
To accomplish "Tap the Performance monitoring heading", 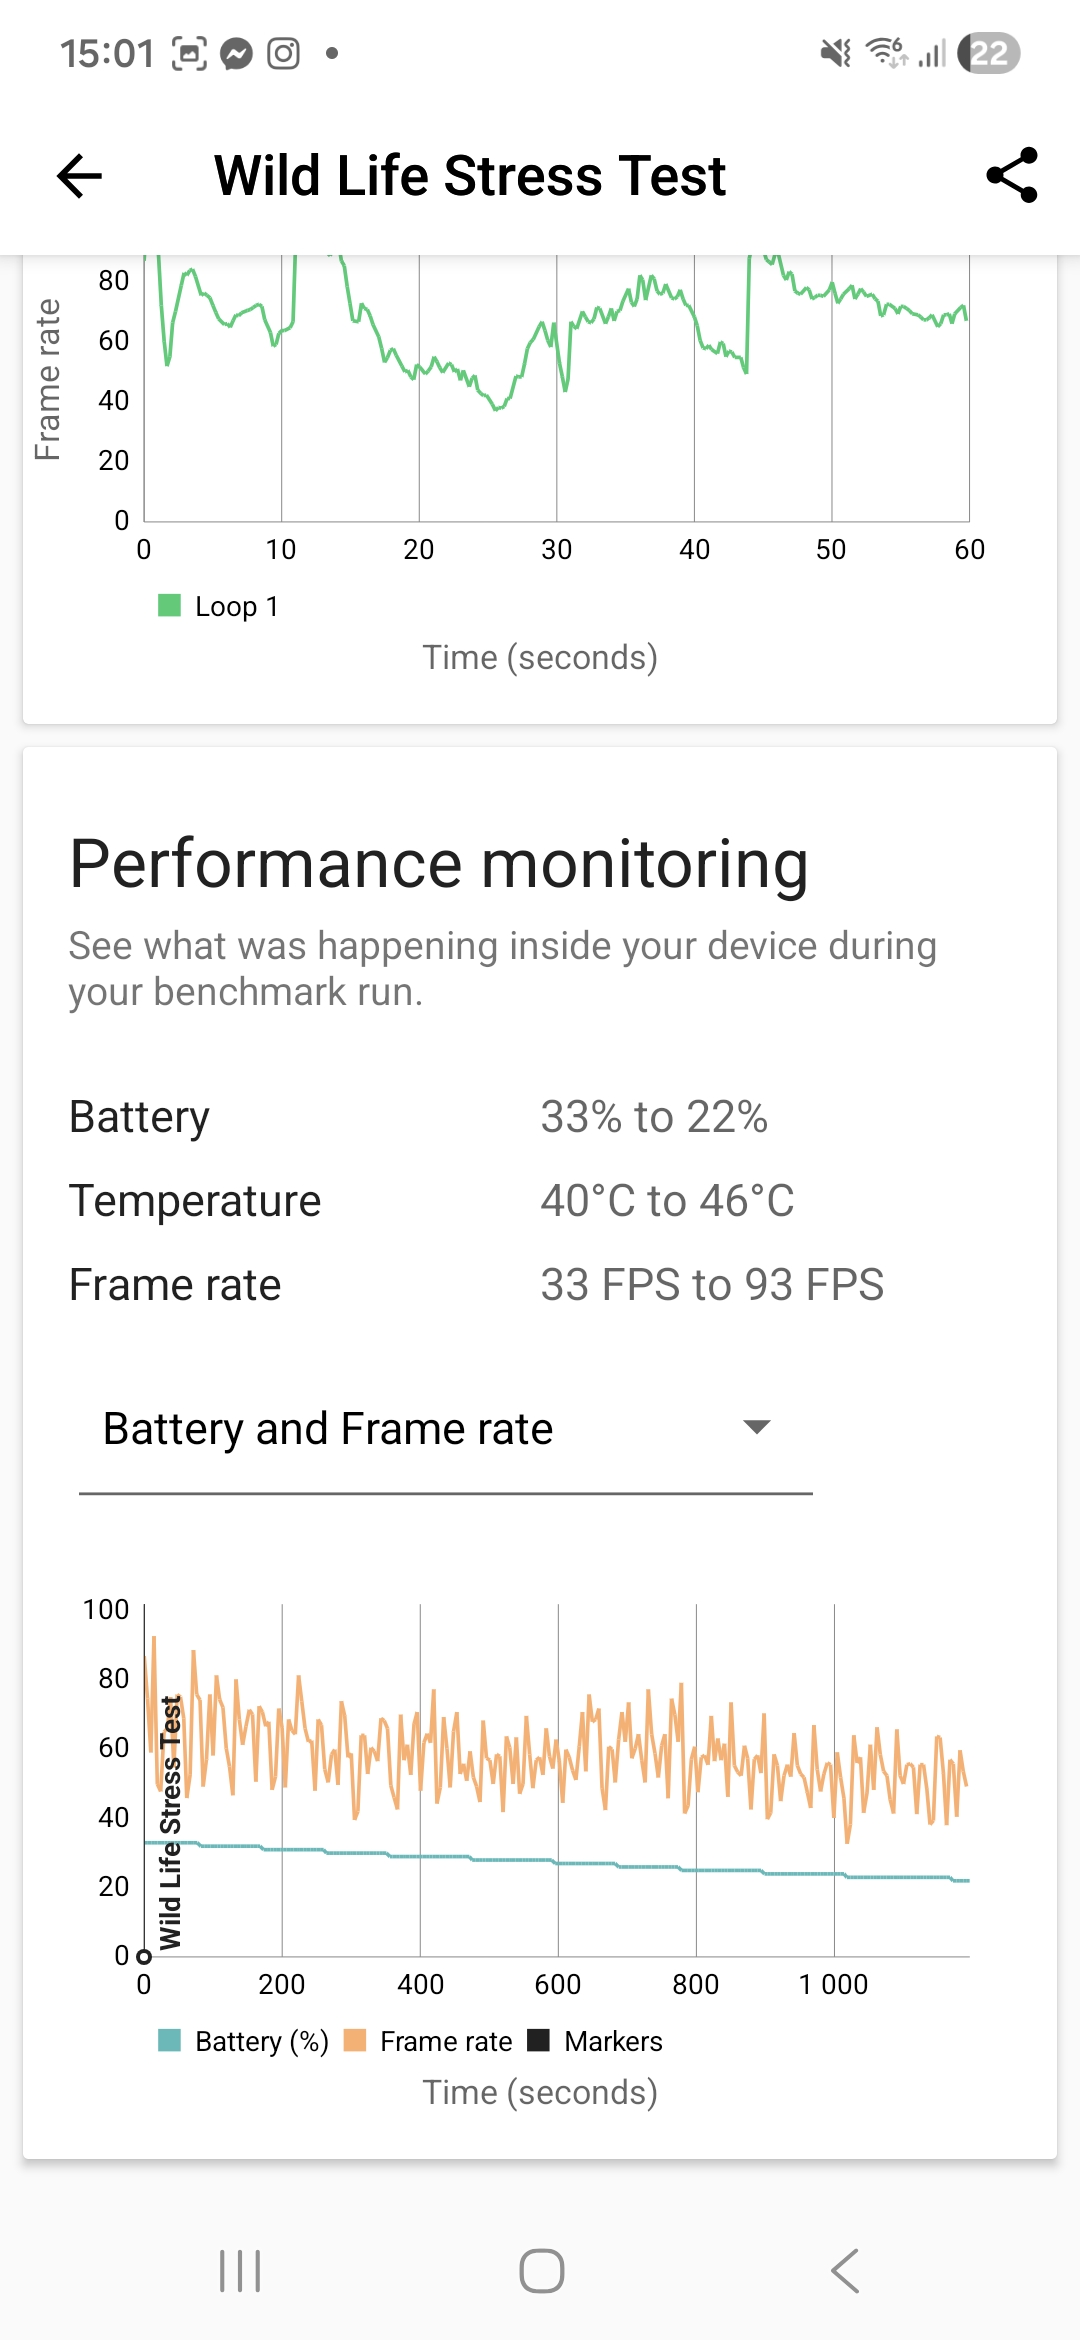I will point(438,864).
